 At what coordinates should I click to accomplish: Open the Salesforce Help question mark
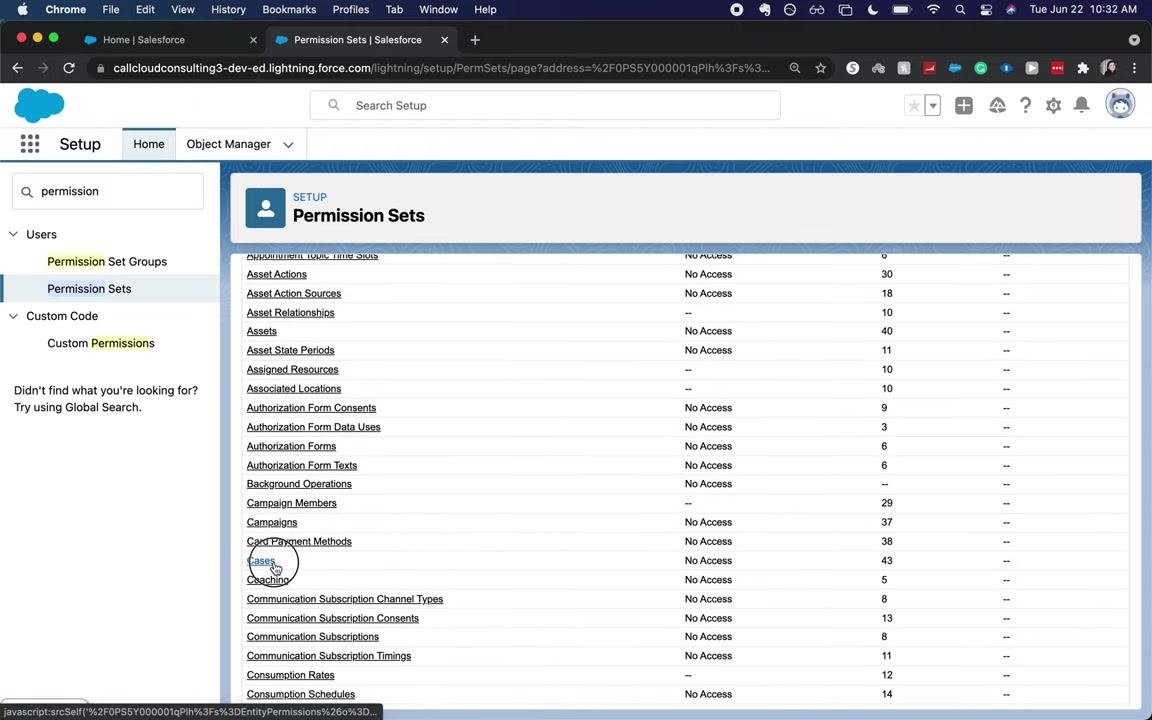point(1025,106)
